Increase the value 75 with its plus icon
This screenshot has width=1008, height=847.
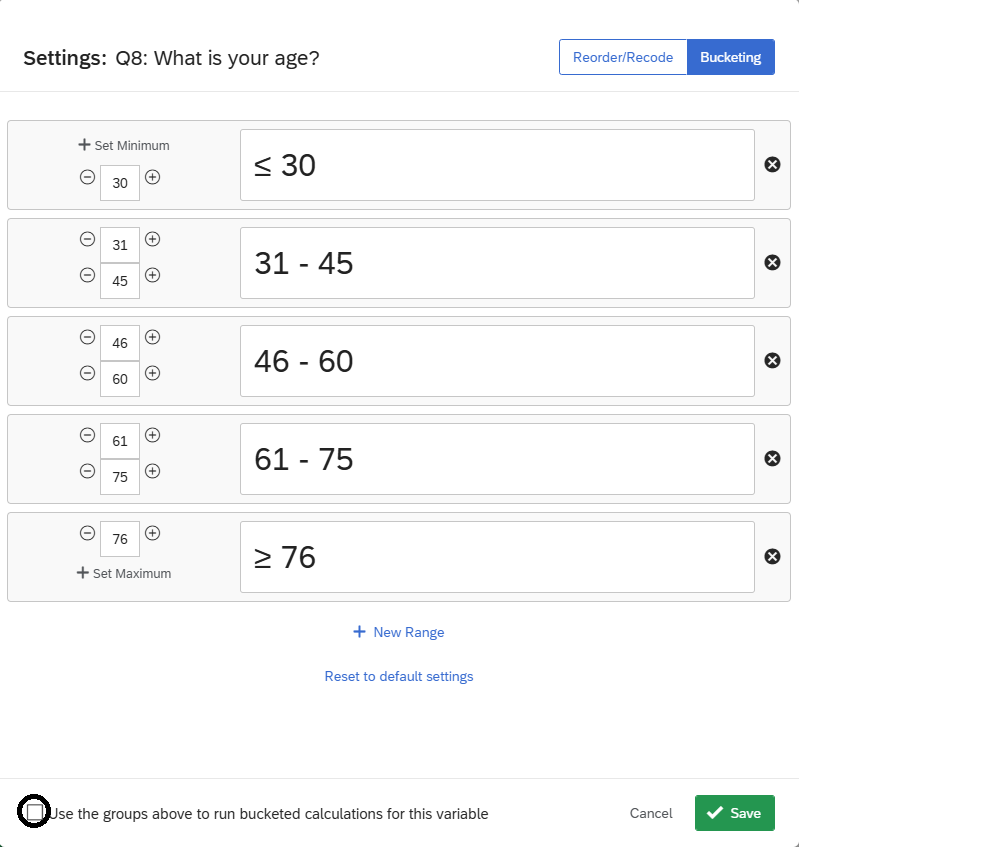pyautogui.click(x=152, y=471)
